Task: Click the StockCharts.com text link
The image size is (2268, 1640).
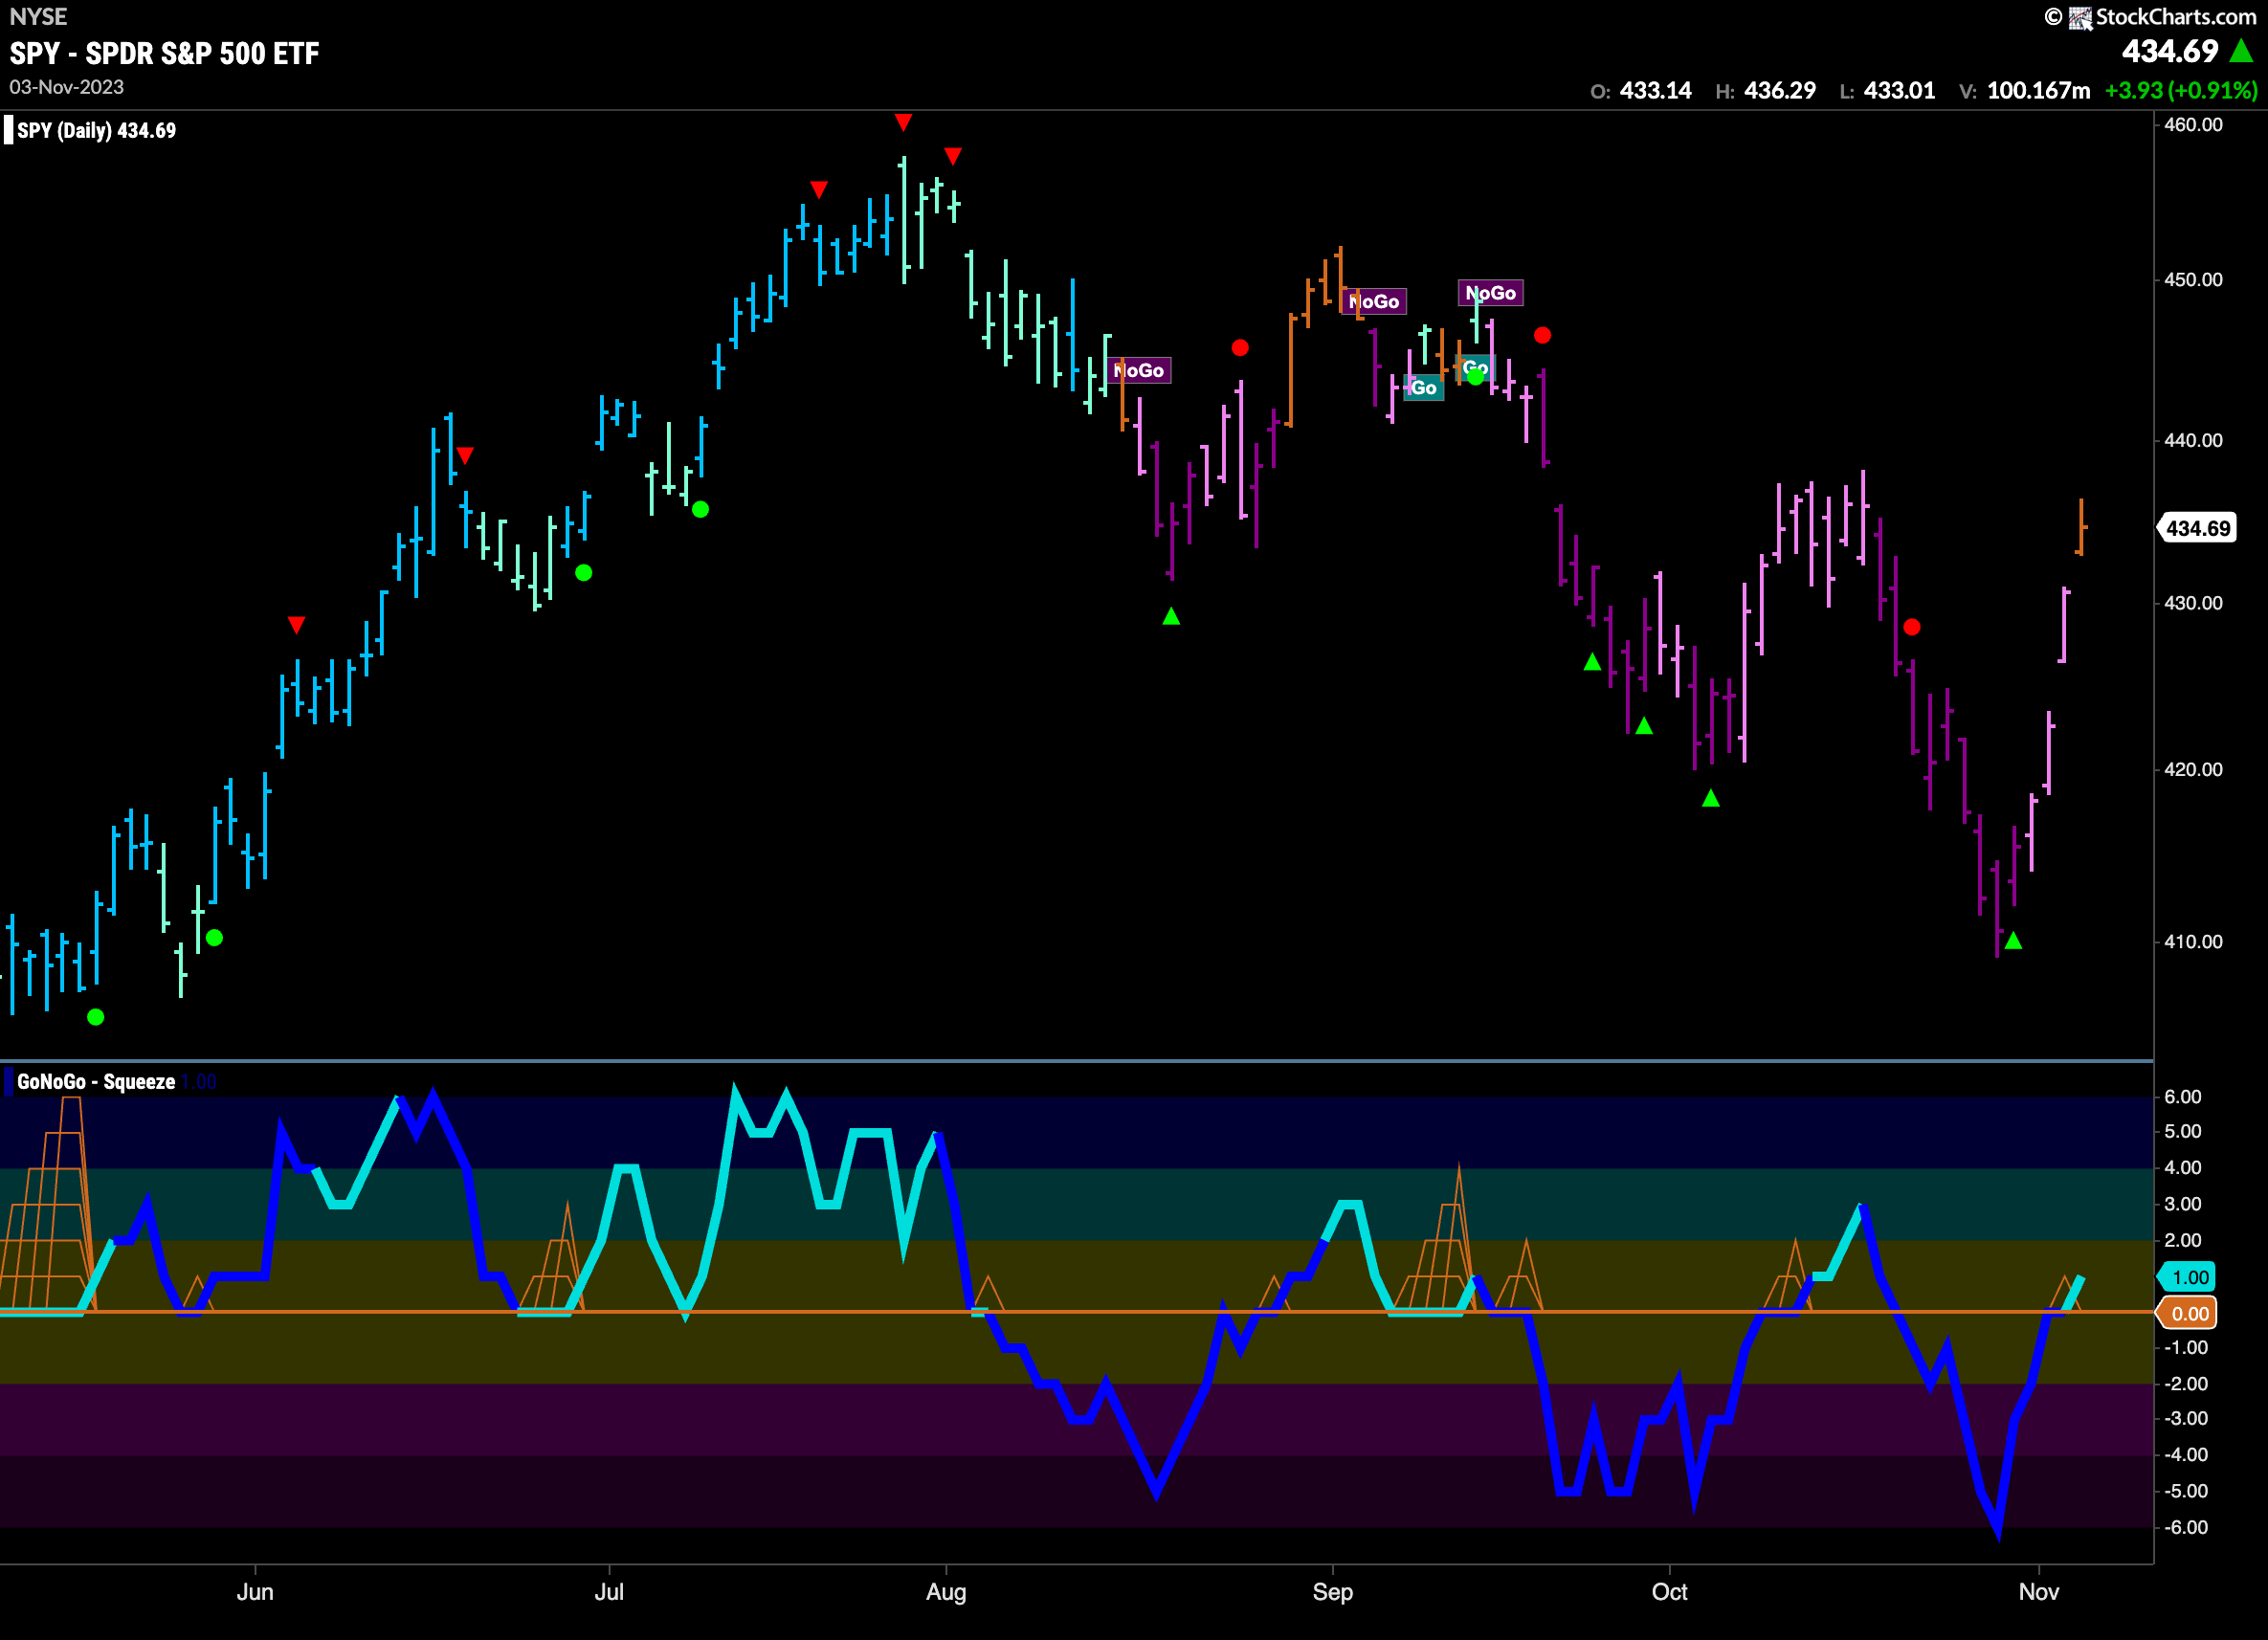Action: tap(2176, 17)
